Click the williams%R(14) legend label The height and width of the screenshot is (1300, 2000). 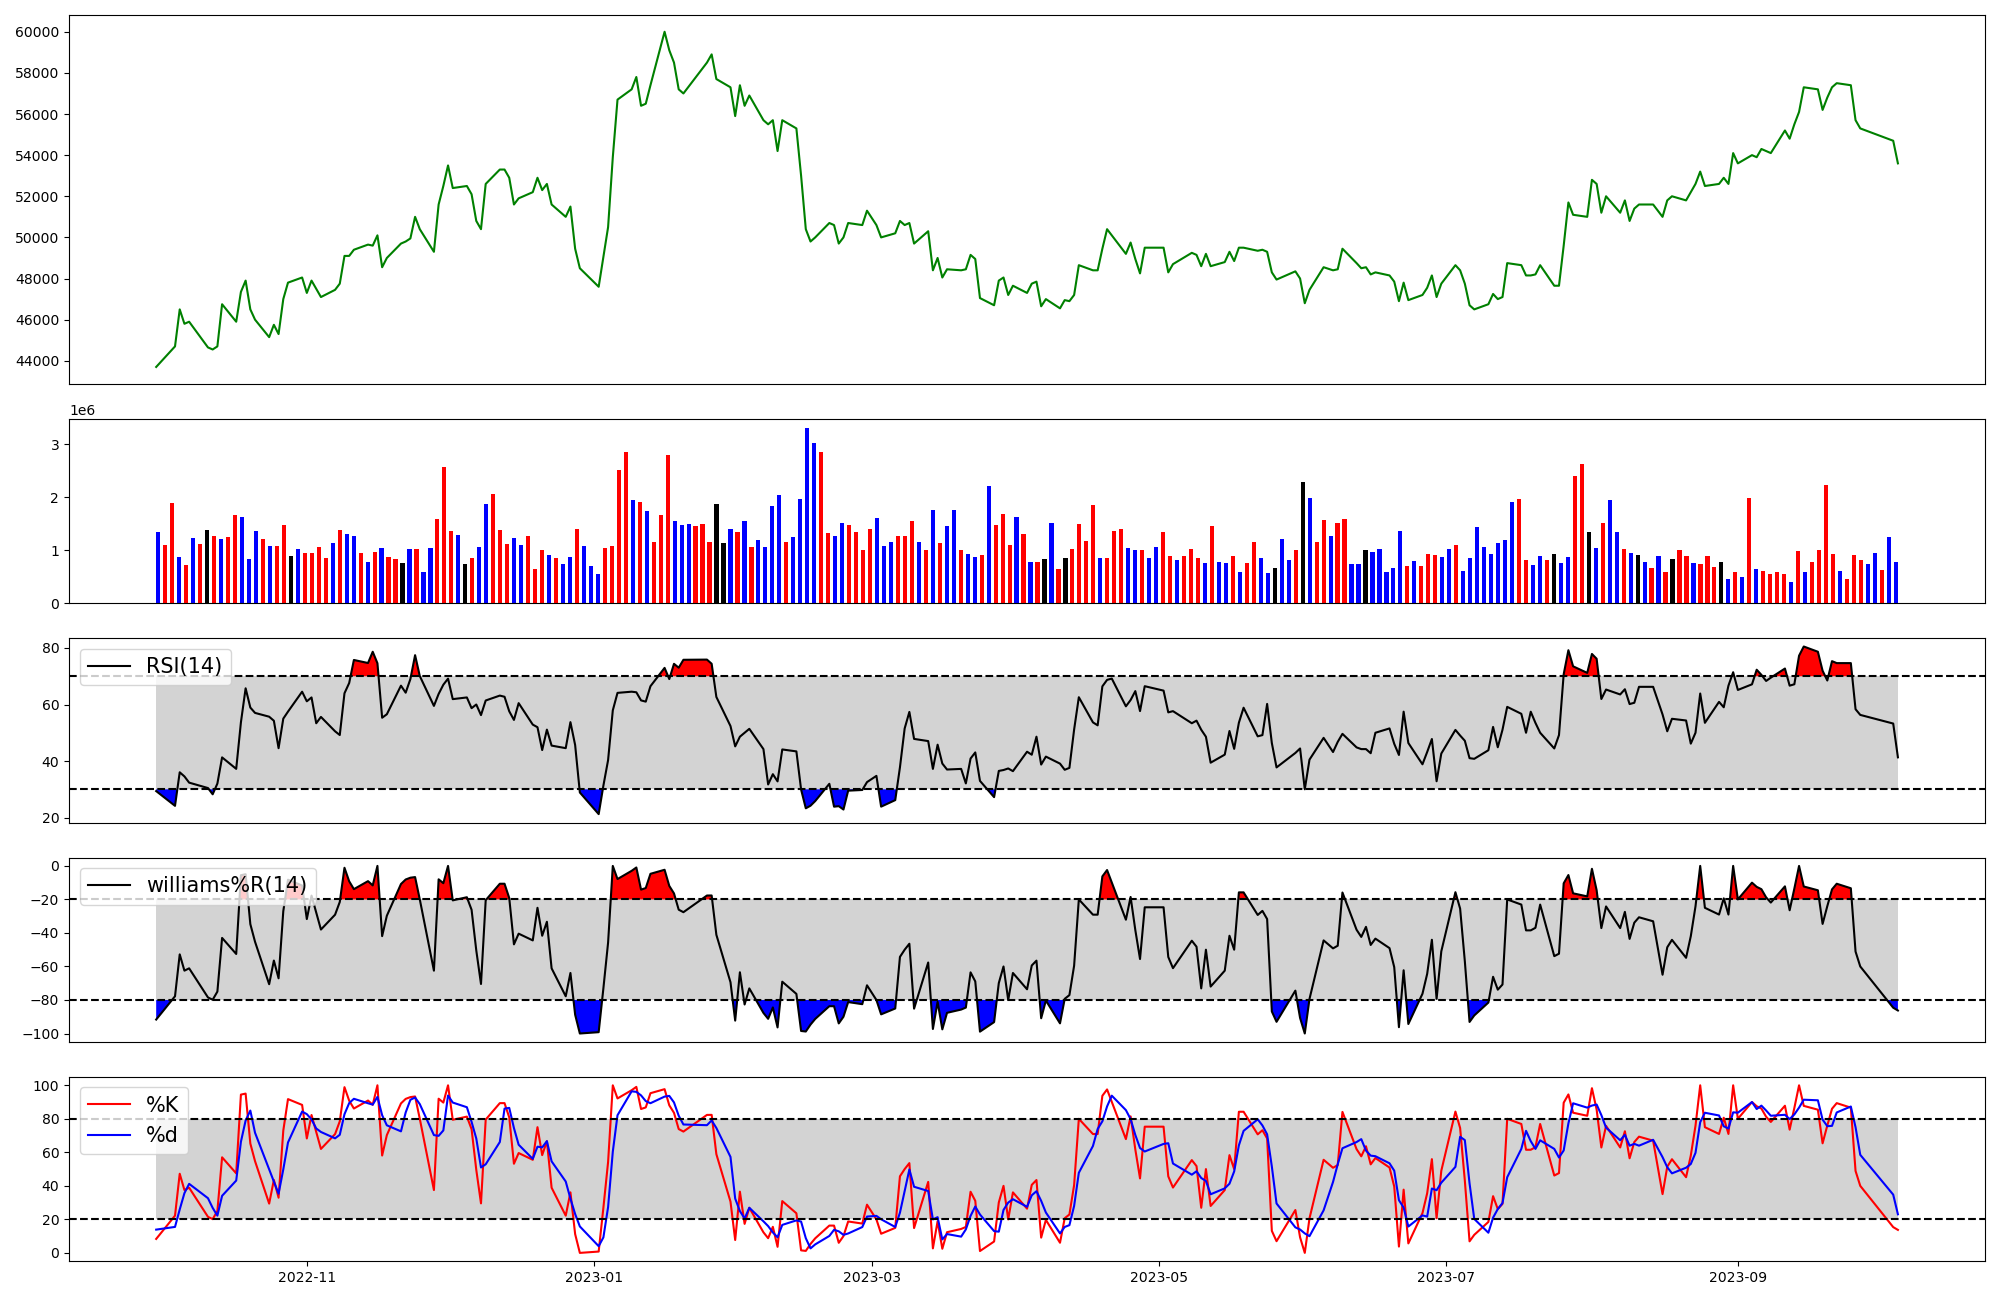point(226,885)
